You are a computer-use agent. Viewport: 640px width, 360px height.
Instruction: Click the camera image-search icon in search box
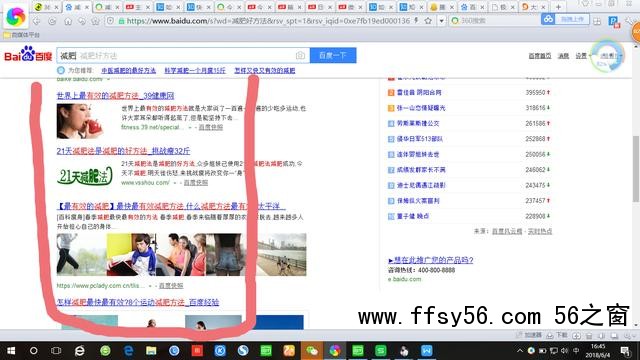(300, 56)
